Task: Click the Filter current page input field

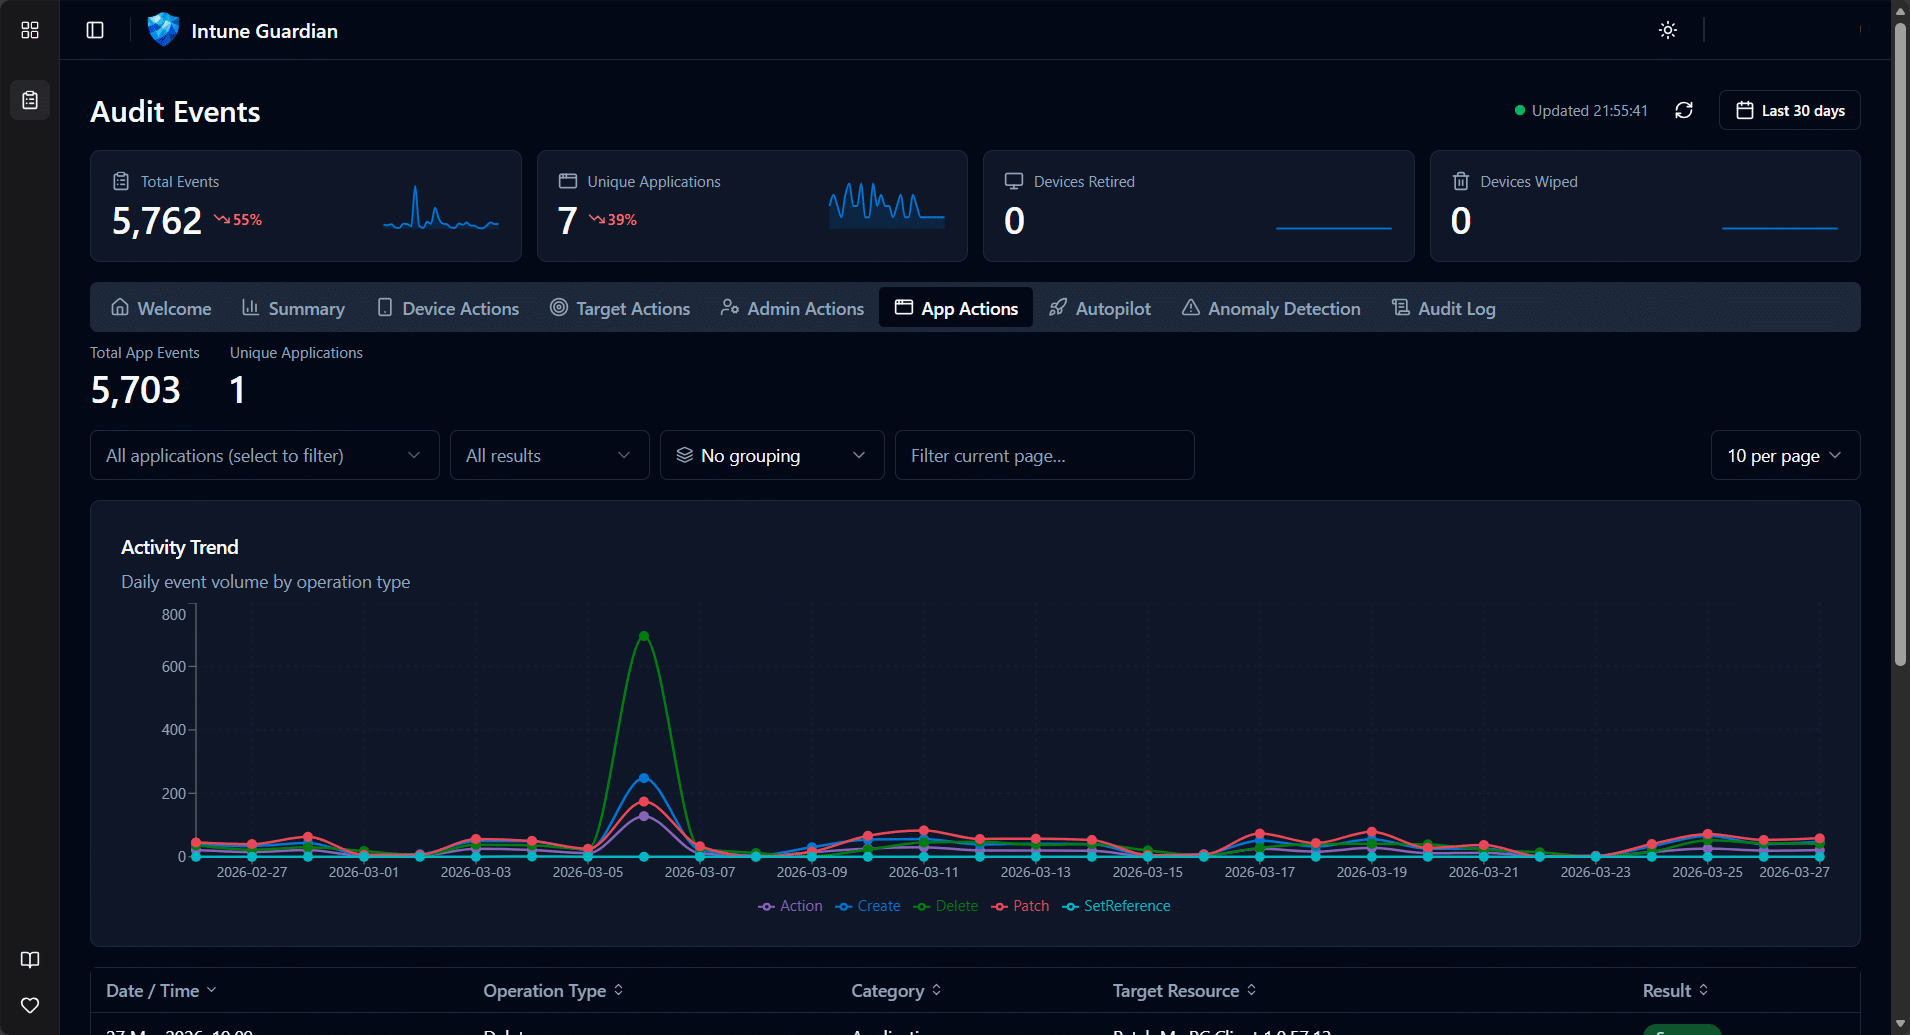Action: tap(1043, 455)
